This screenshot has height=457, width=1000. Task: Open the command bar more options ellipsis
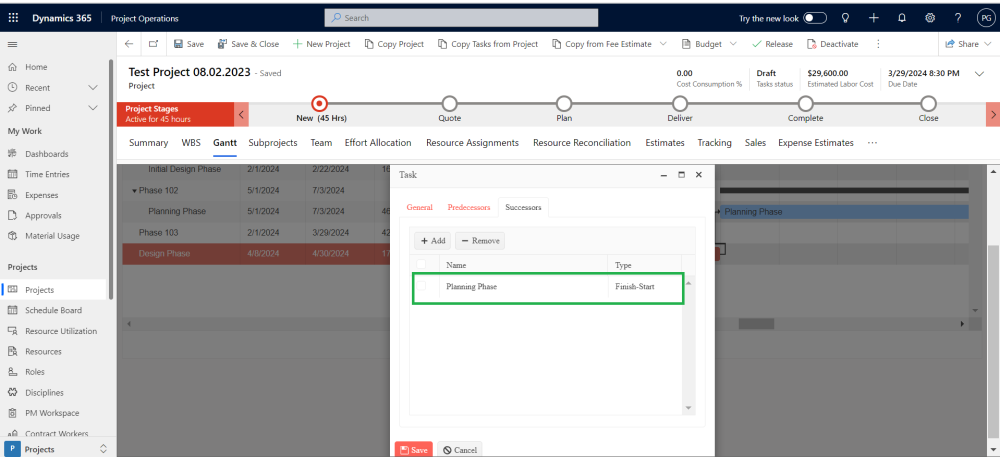(x=878, y=44)
